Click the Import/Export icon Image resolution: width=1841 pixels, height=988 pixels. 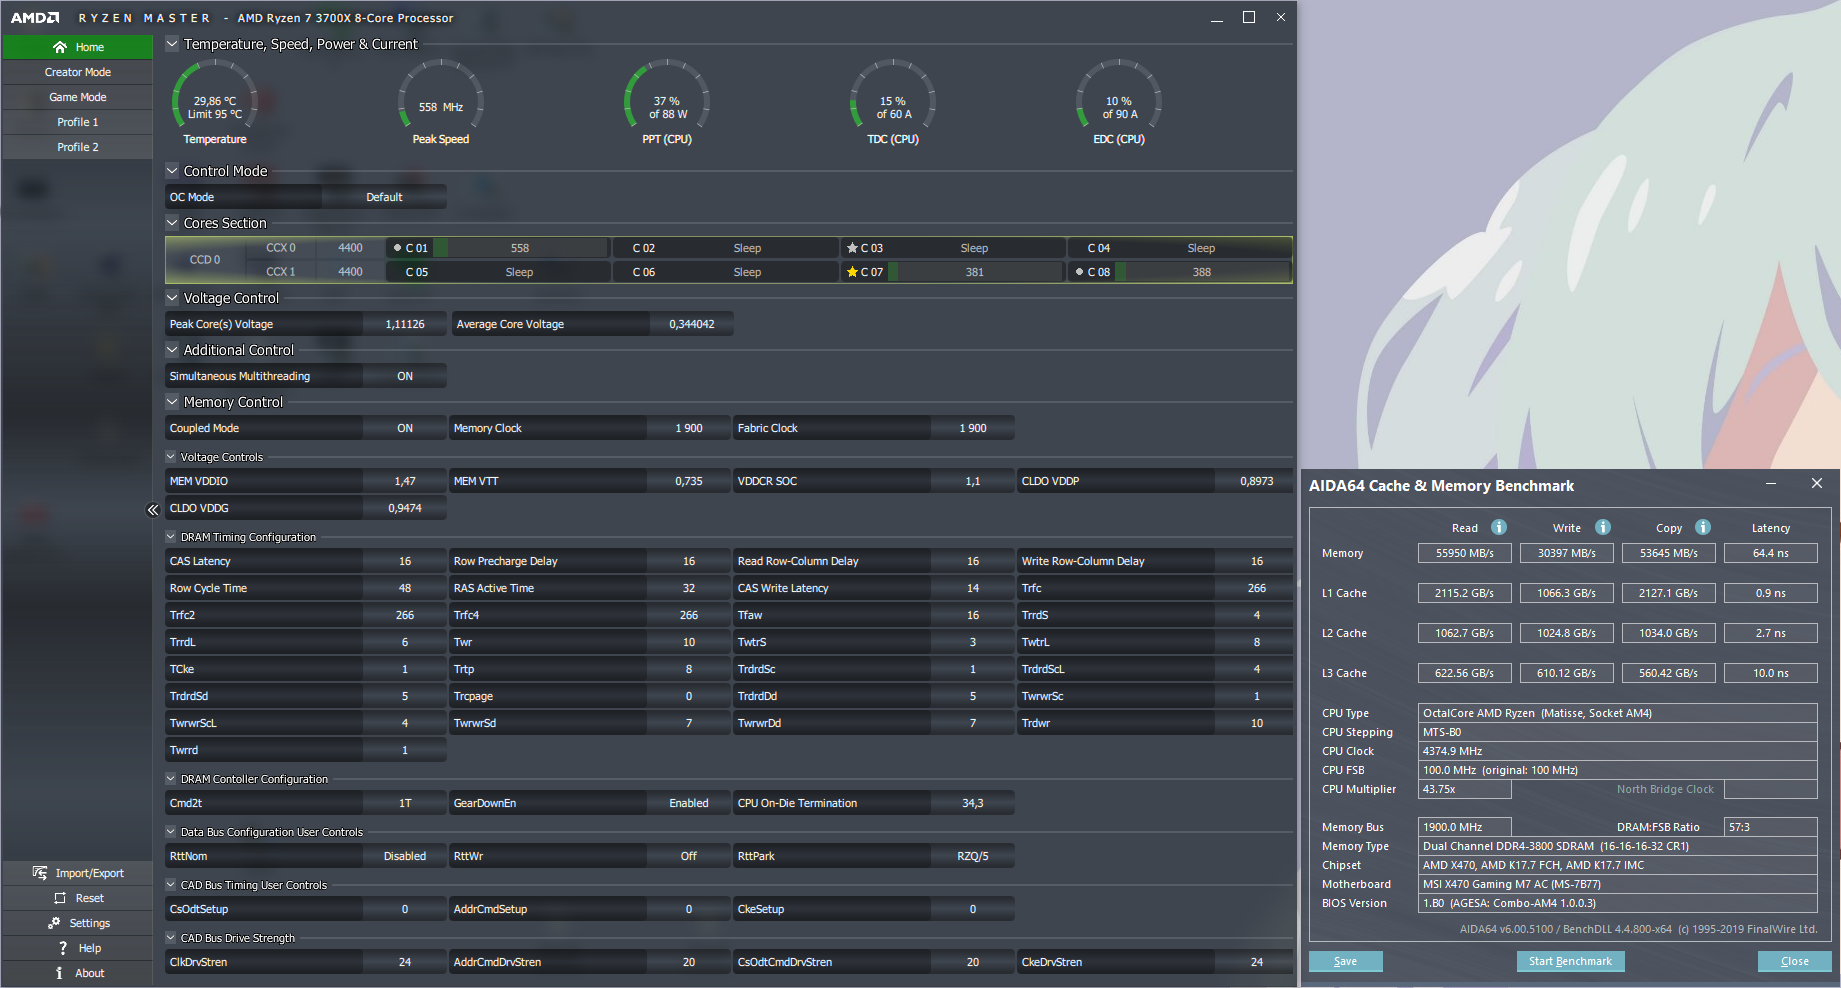pyautogui.click(x=39, y=873)
